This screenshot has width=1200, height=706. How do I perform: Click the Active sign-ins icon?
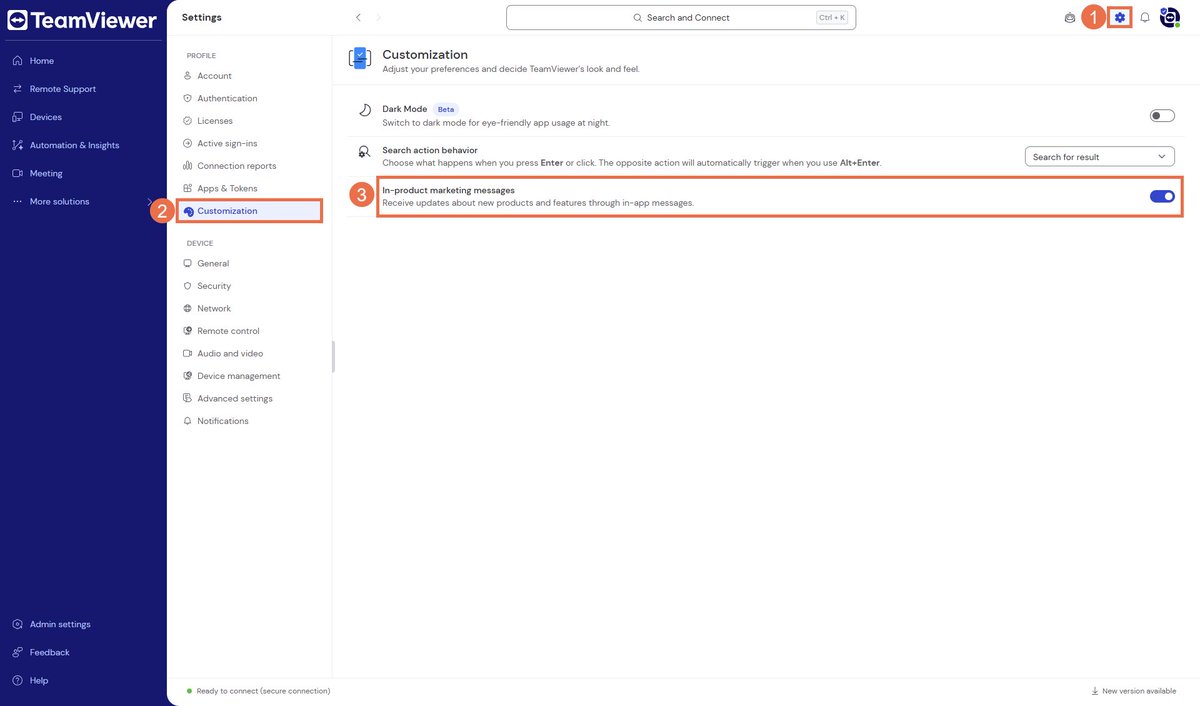[x=188, y=143]
